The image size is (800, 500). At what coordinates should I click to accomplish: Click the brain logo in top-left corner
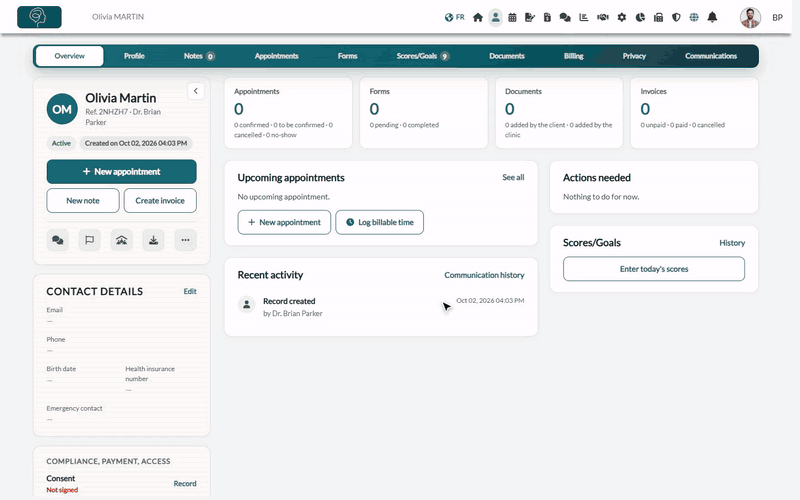tap(39, 17)
